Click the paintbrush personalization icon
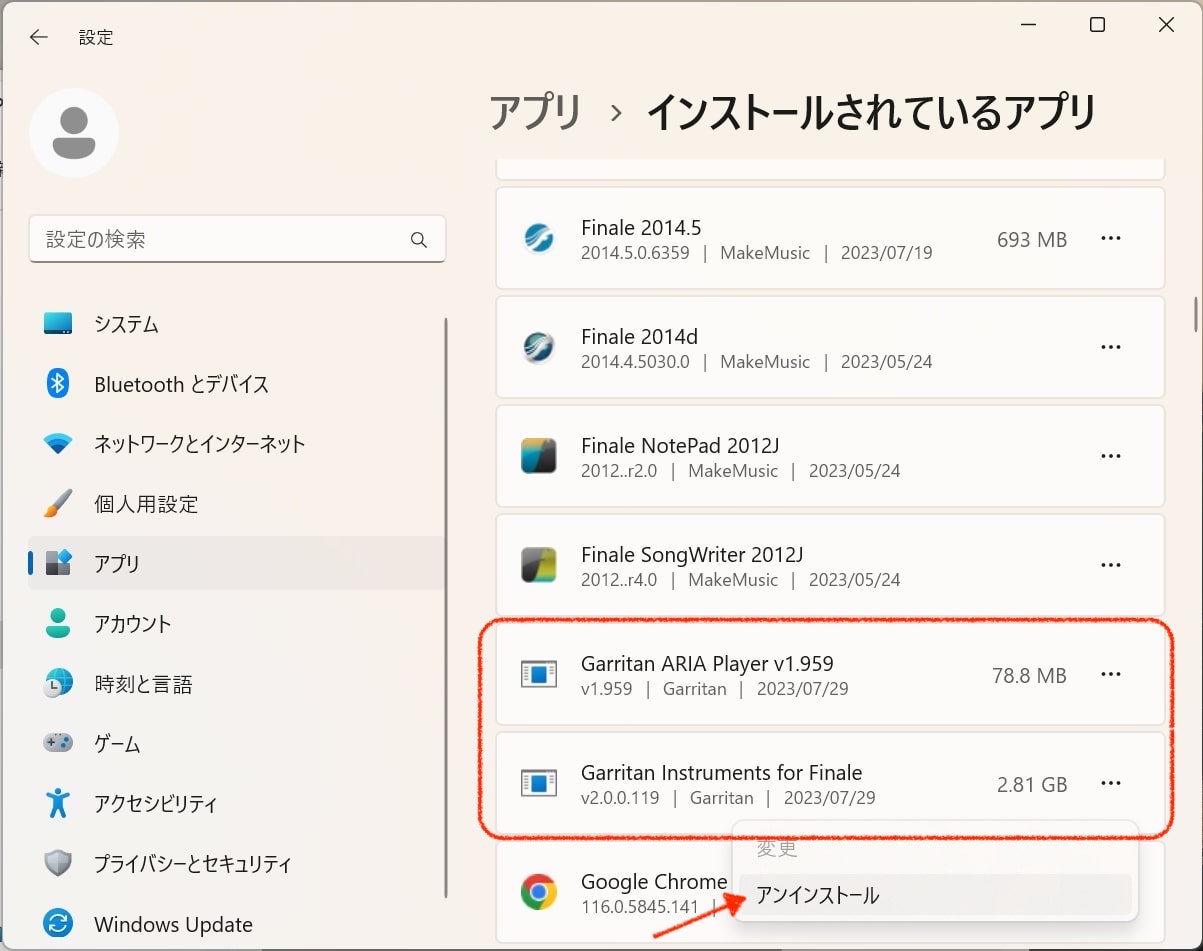This screenshot has height=951, width=1203. [x=58, y=503]
